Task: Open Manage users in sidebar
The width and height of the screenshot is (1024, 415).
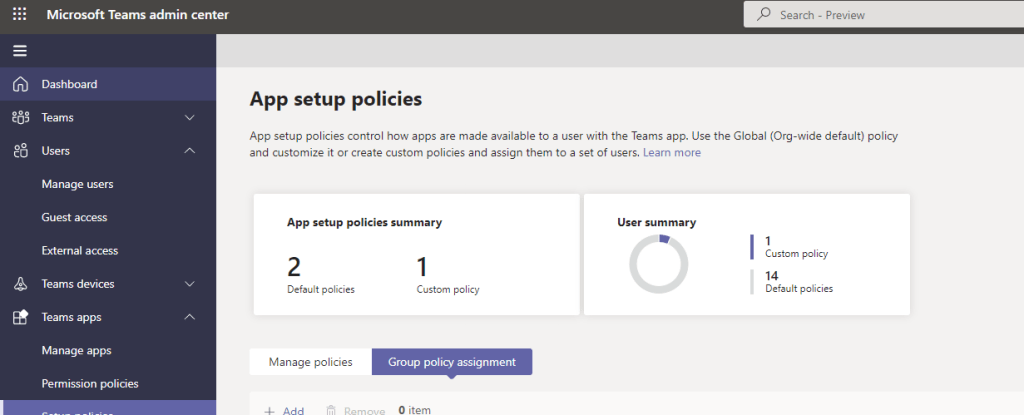Action: 77,184
